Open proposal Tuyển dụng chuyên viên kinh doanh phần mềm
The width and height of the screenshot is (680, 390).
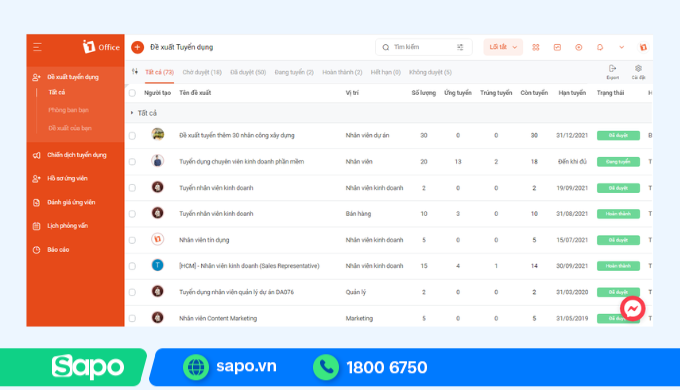(x=242, y=161)
